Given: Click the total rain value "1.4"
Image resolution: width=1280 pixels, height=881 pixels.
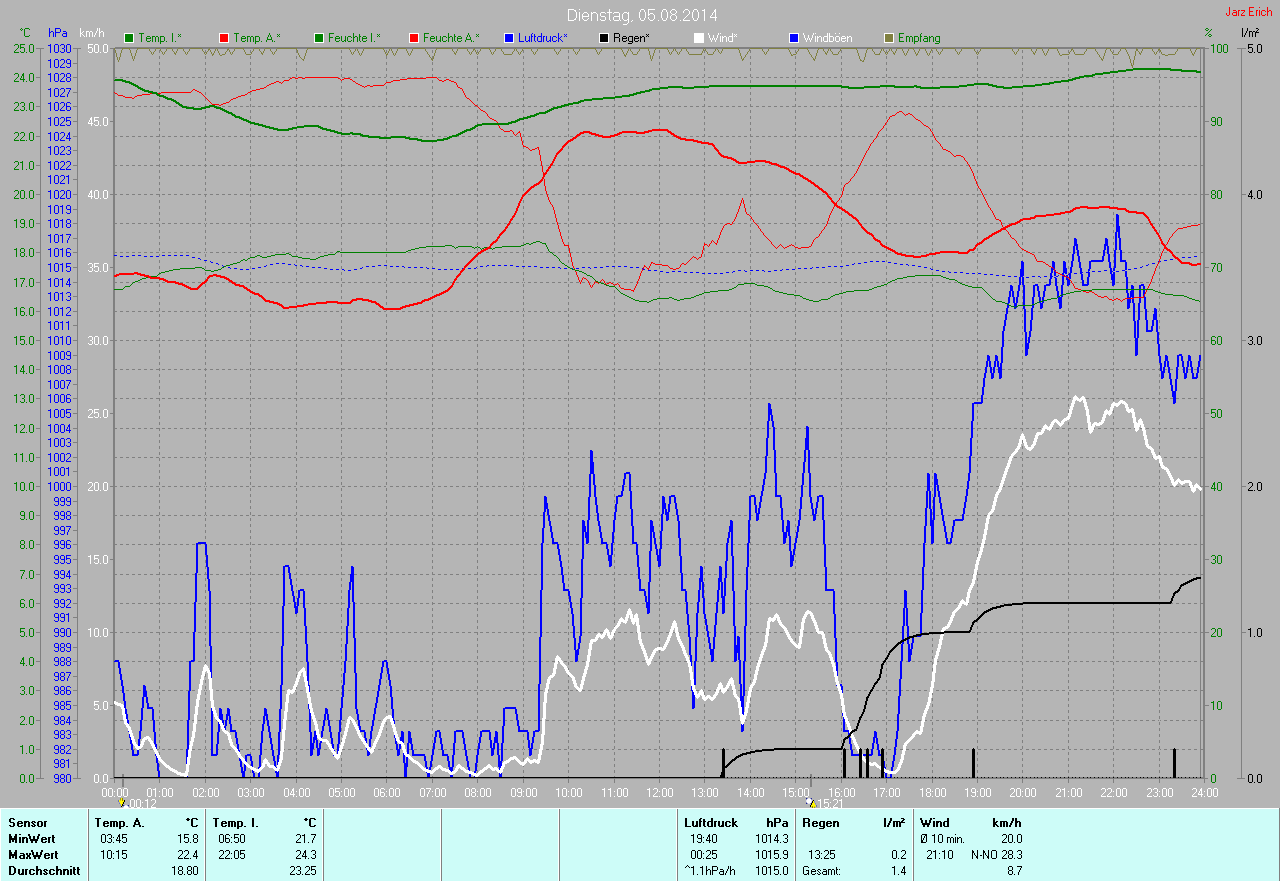Looking at the screenshot, I should click(898, 871).
